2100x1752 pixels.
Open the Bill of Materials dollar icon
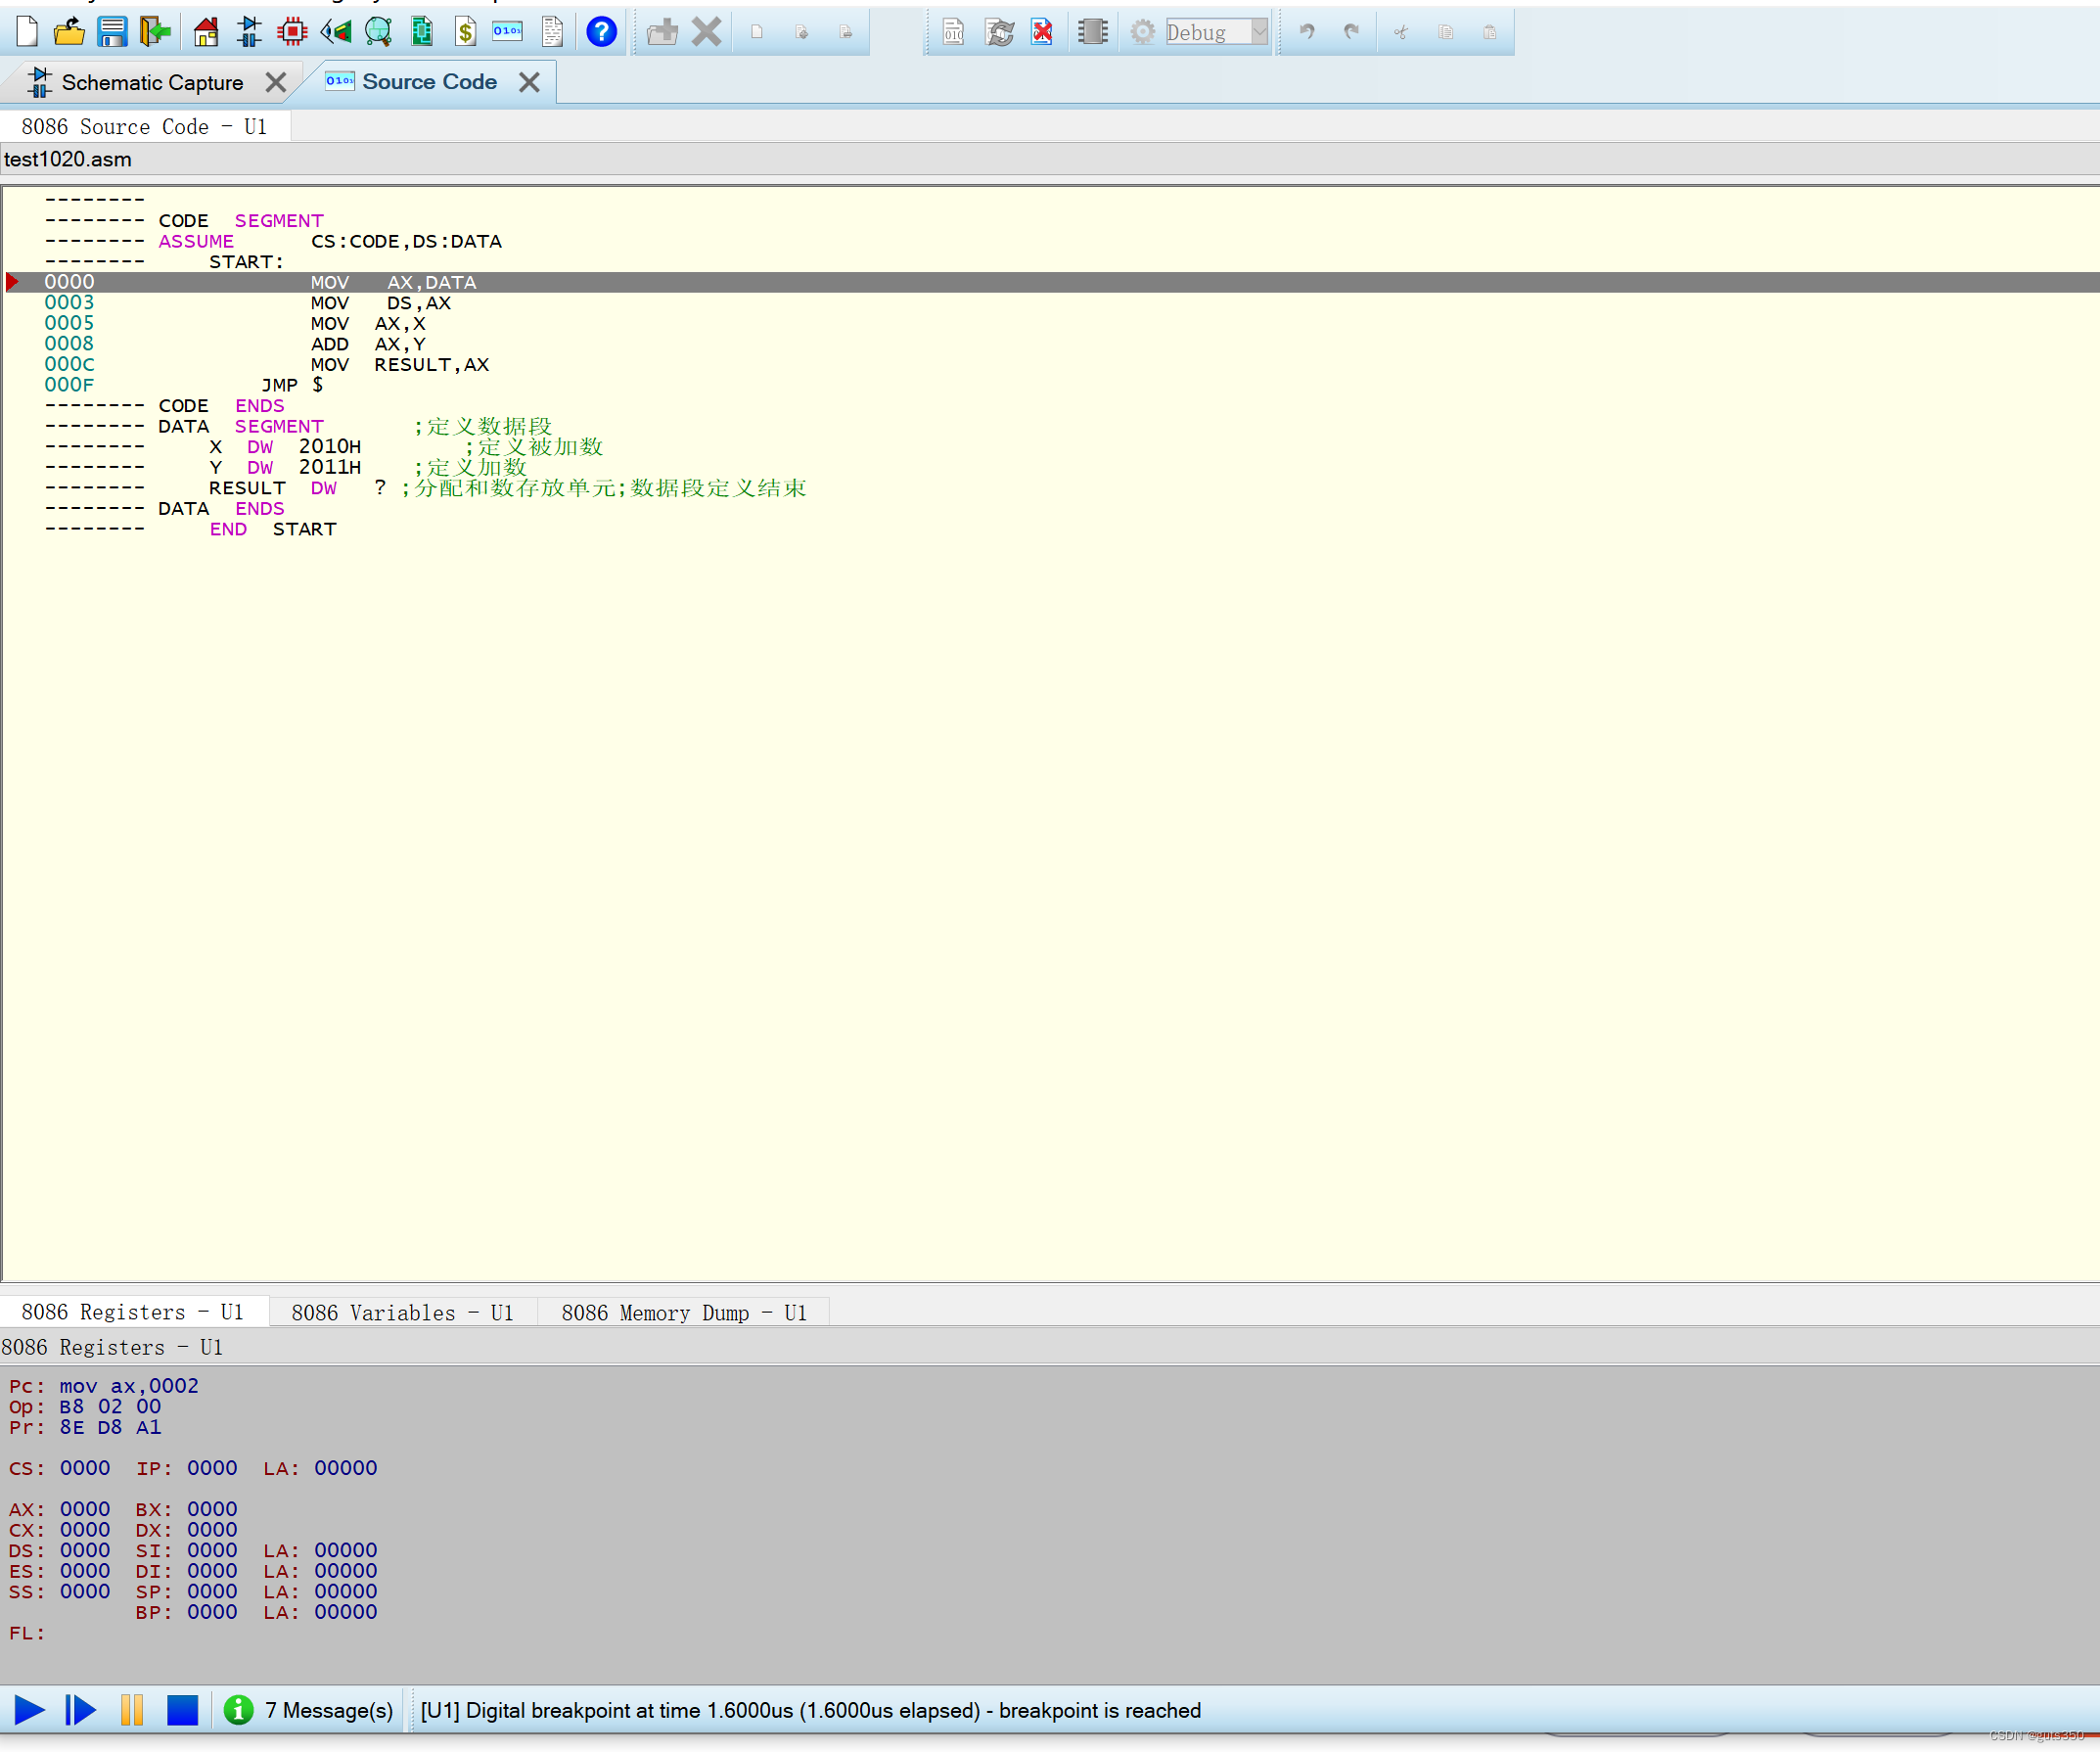coord(465,32)
